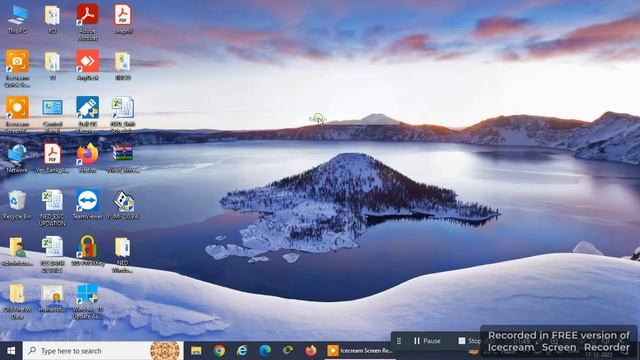The width and height of the screenshot is (640, 360).
Task: Open the green arrows app on the taskbar
Action: tap(288, 351)
